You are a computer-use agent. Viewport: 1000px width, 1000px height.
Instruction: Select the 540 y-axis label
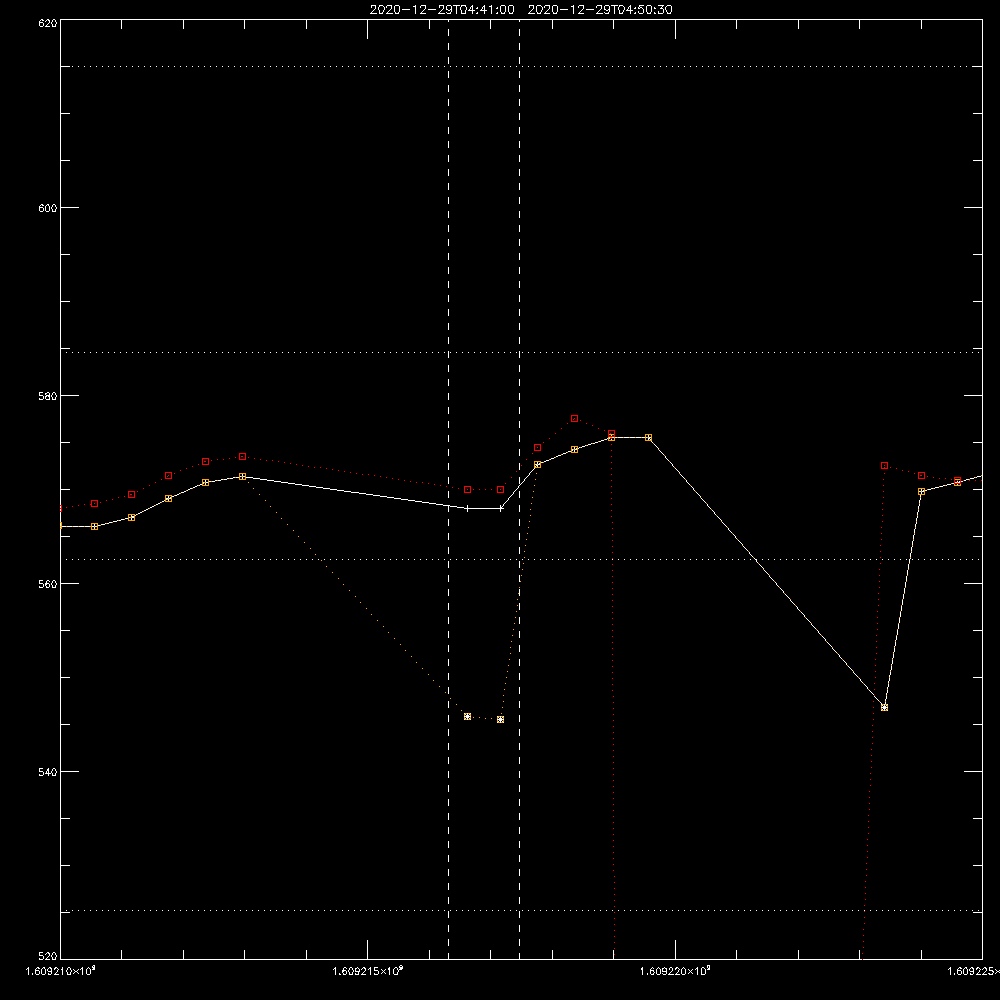[48, 772]
